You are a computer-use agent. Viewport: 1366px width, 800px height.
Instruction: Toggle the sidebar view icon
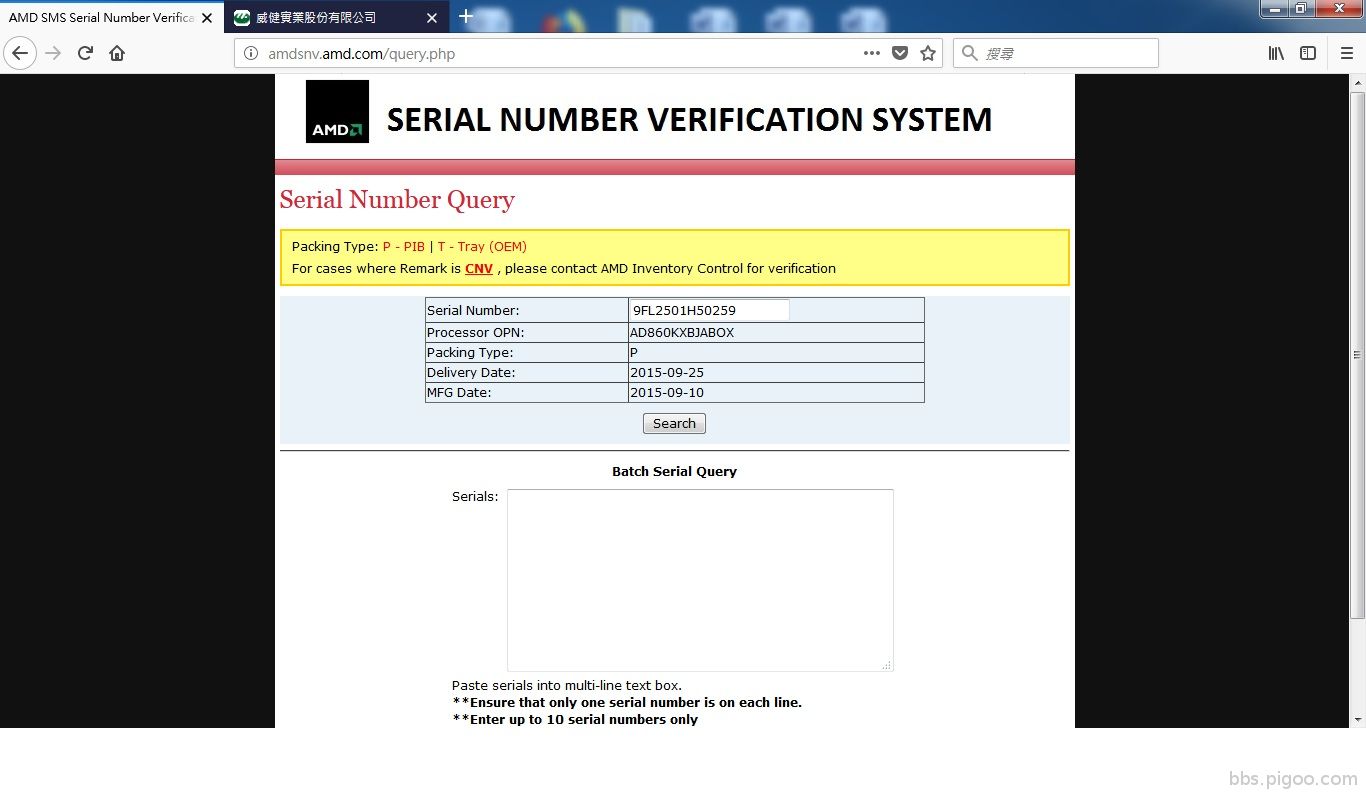1308,53
